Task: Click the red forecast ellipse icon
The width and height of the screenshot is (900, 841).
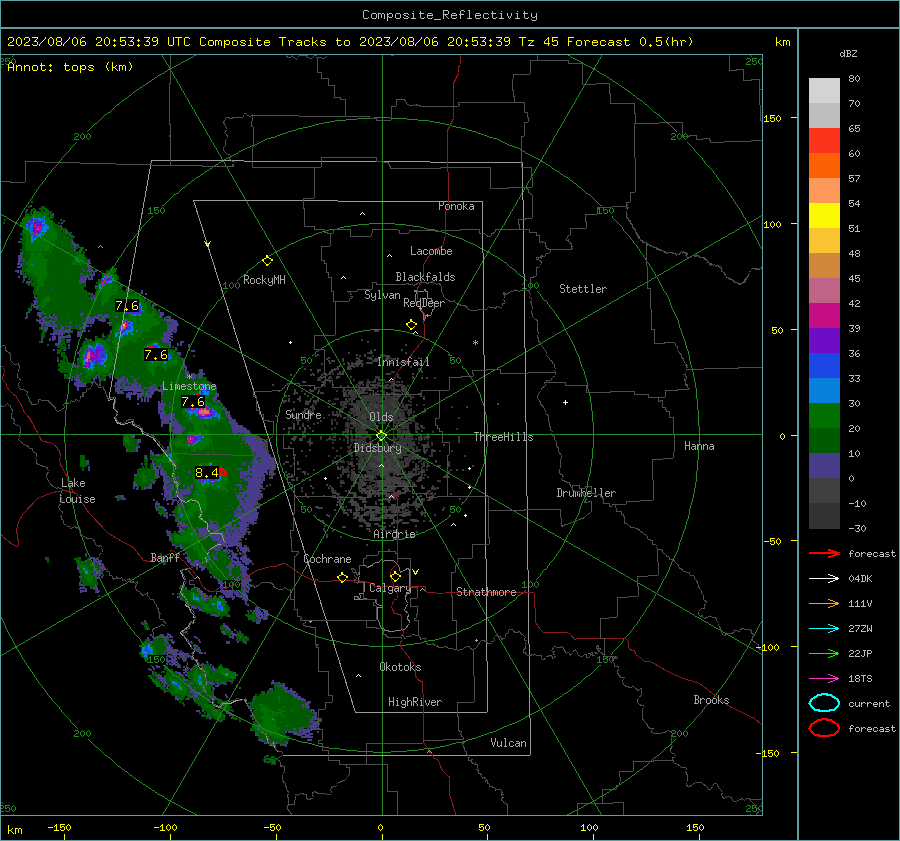Action: 824,728
